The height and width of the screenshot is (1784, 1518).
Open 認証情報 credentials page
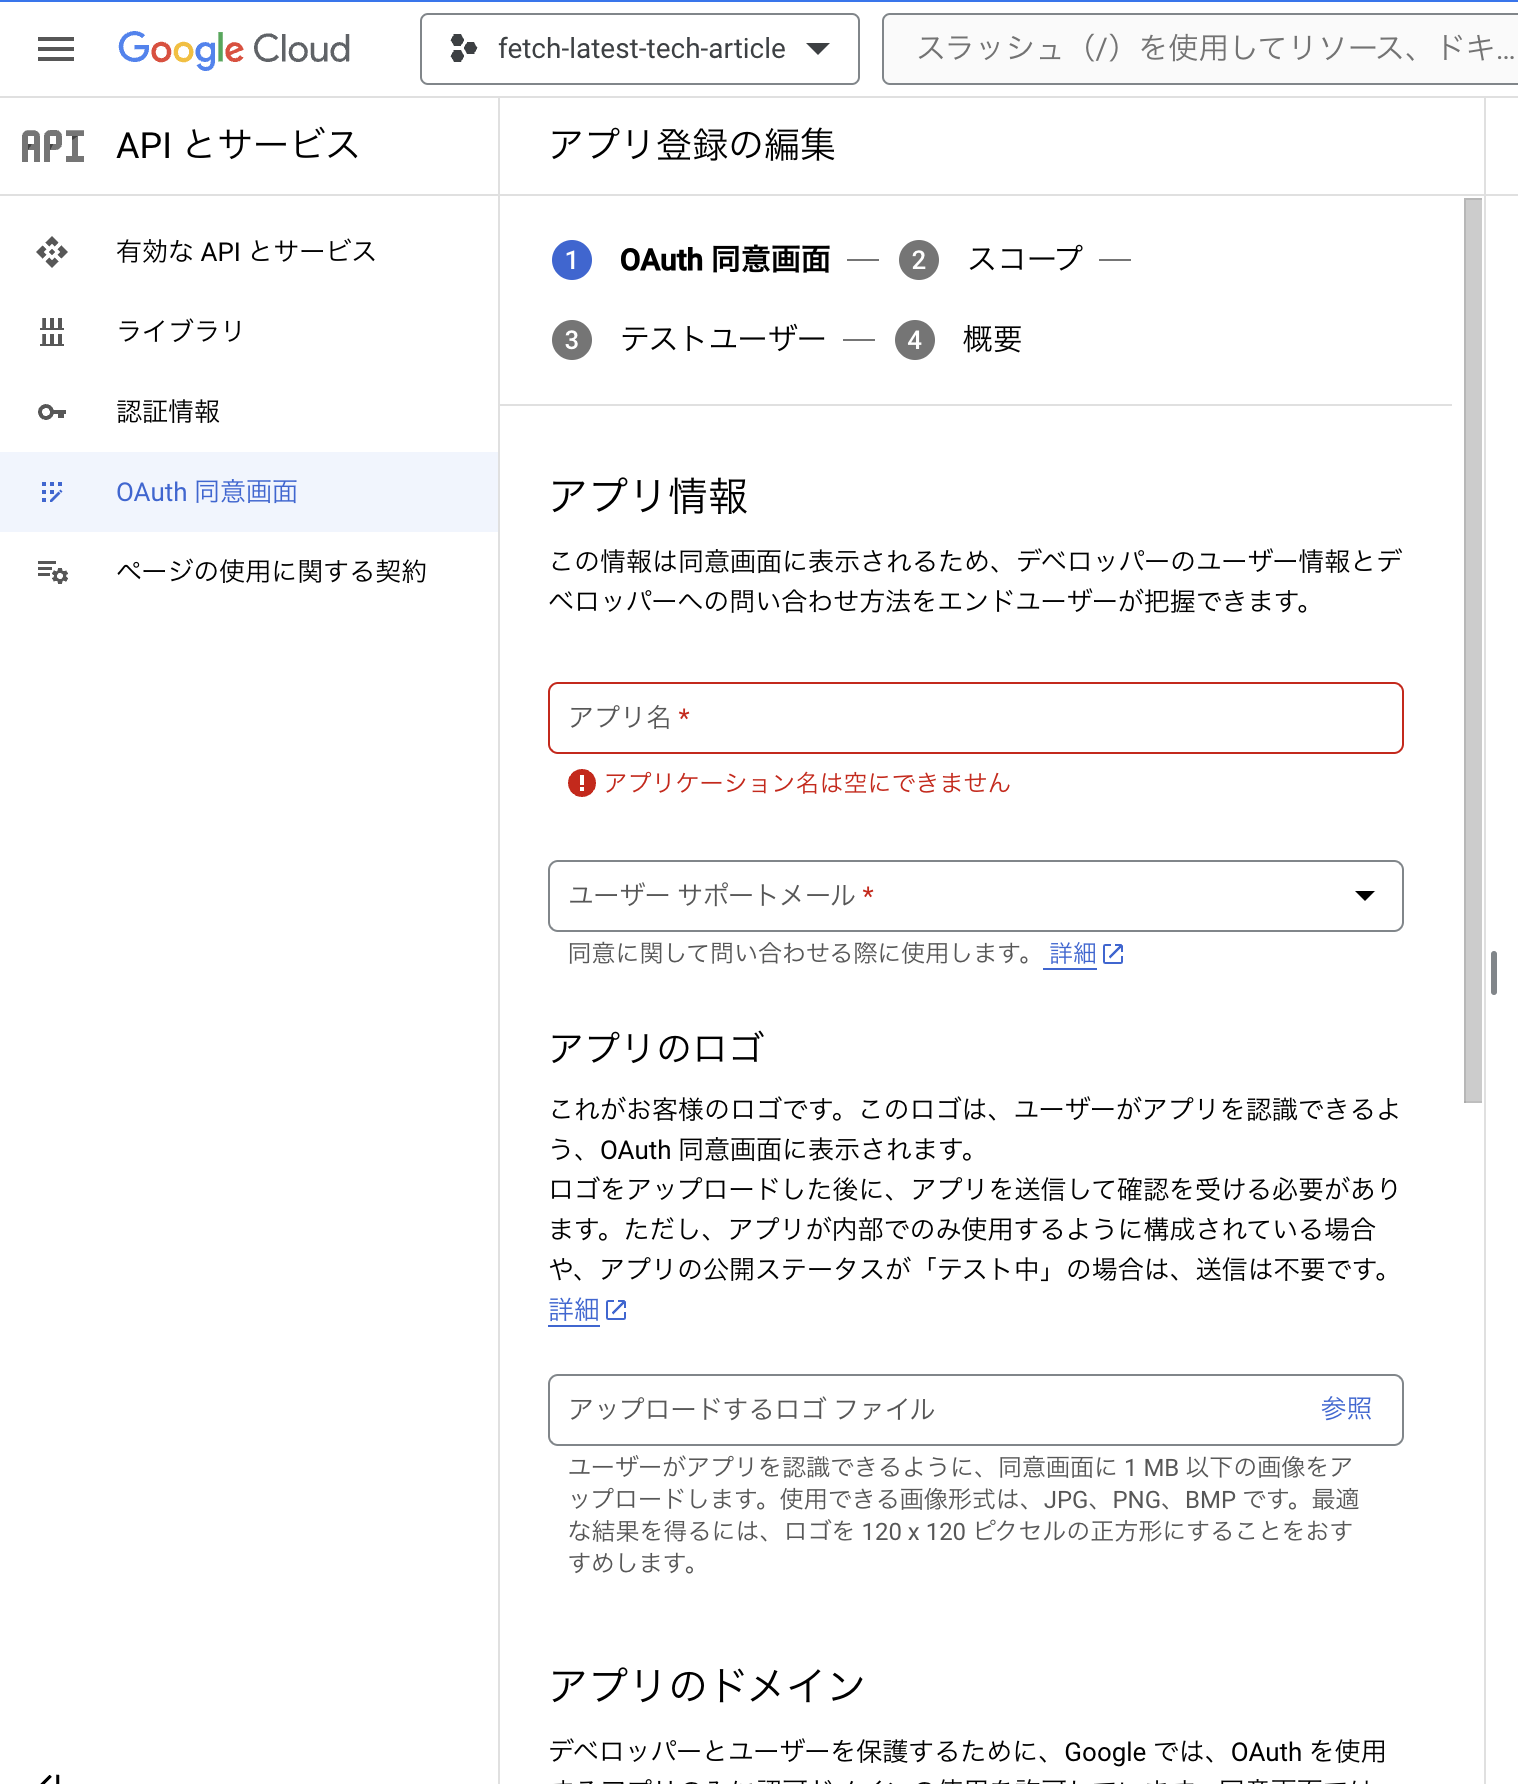click(x=249, y=411)
